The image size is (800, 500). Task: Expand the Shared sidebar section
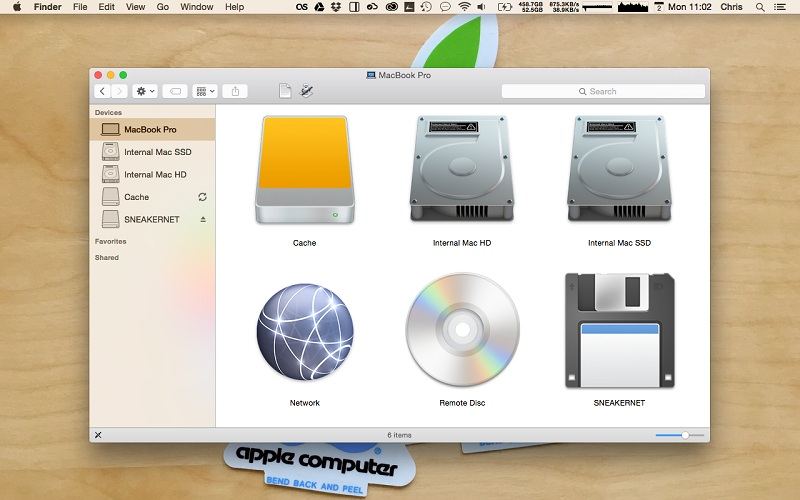(x=107, y=258)
